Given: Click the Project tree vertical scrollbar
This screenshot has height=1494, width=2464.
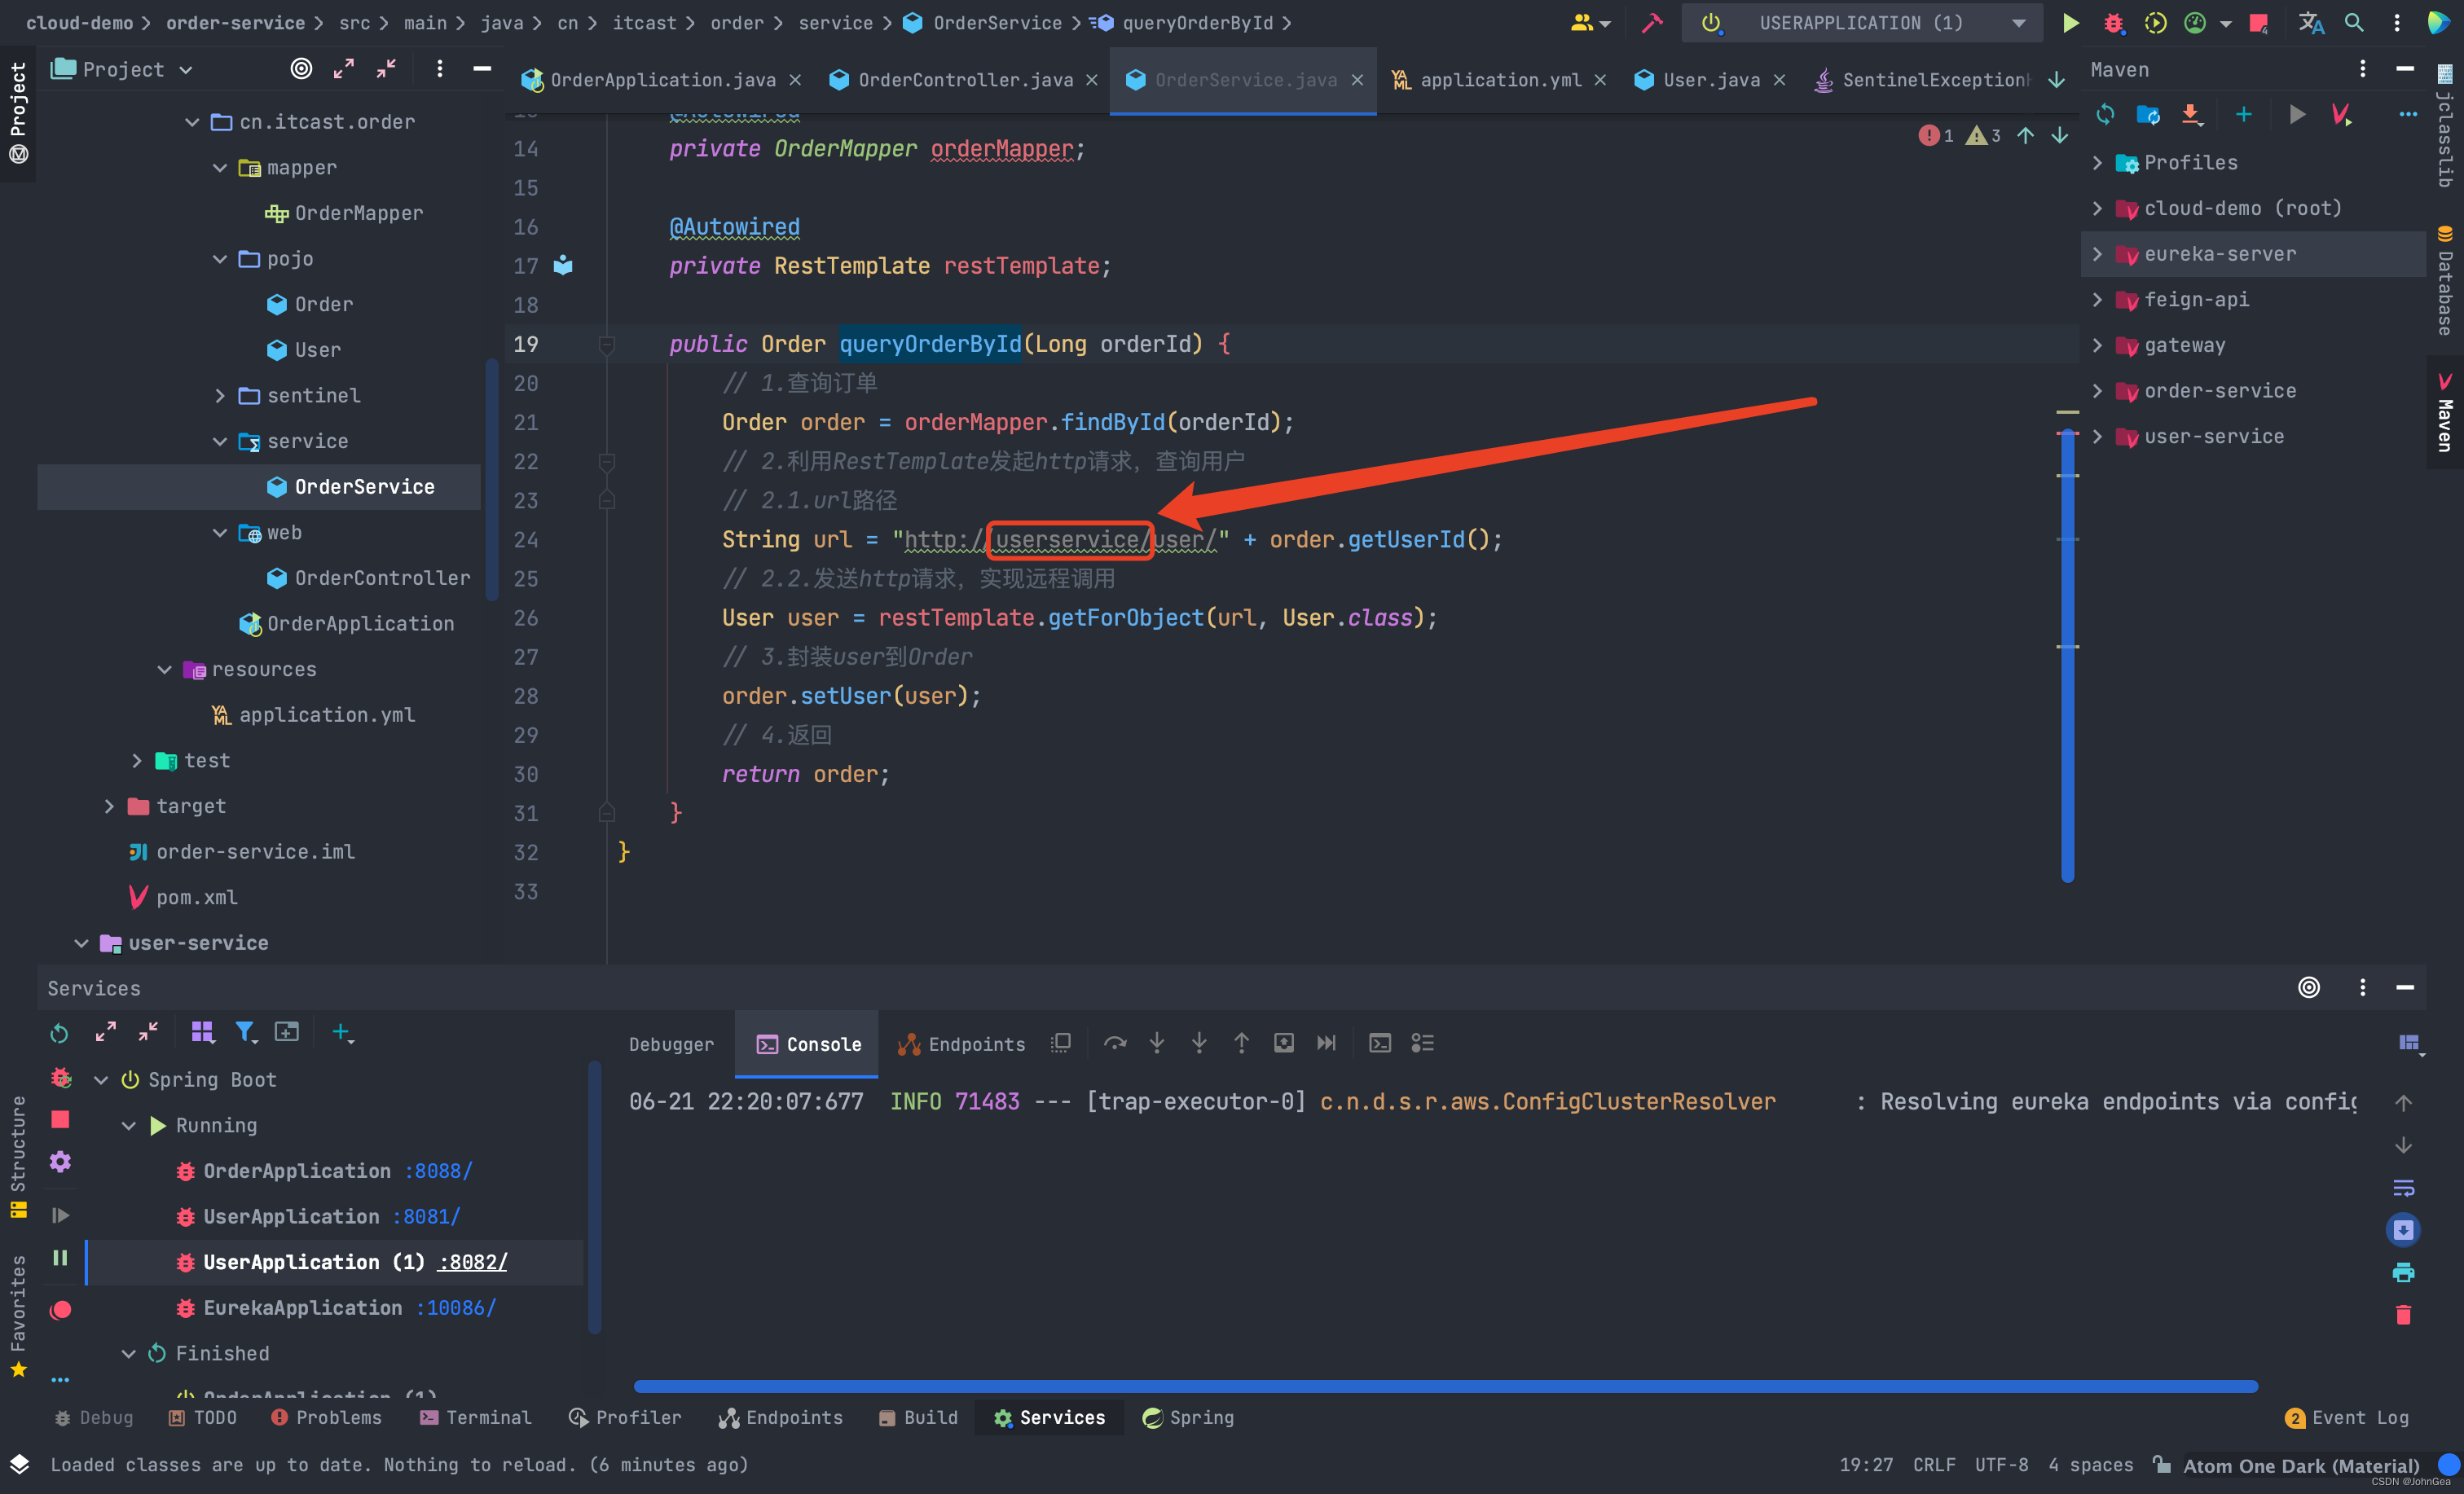Looking at the screenshot, I should pyautogui.click(x=491, y=480).
